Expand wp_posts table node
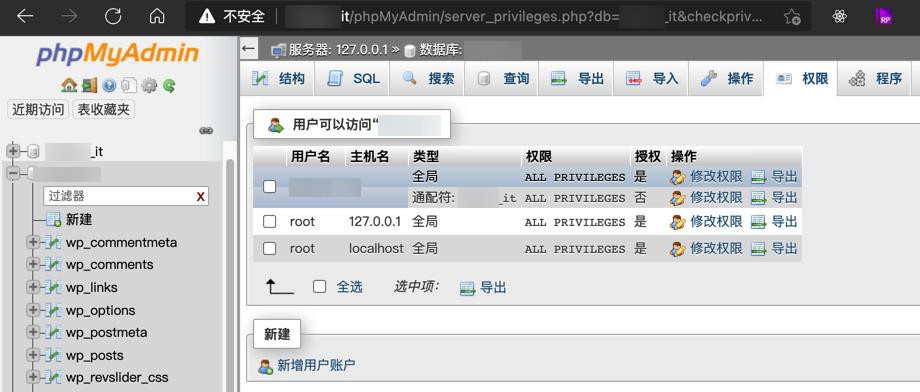The width and height of the screenshot is (920, 392). point(33,356)
